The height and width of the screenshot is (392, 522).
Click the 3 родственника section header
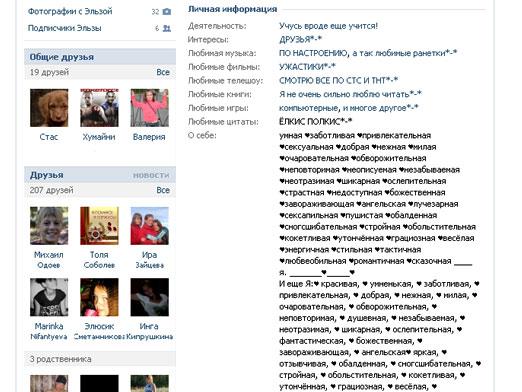tap(100, 359)
